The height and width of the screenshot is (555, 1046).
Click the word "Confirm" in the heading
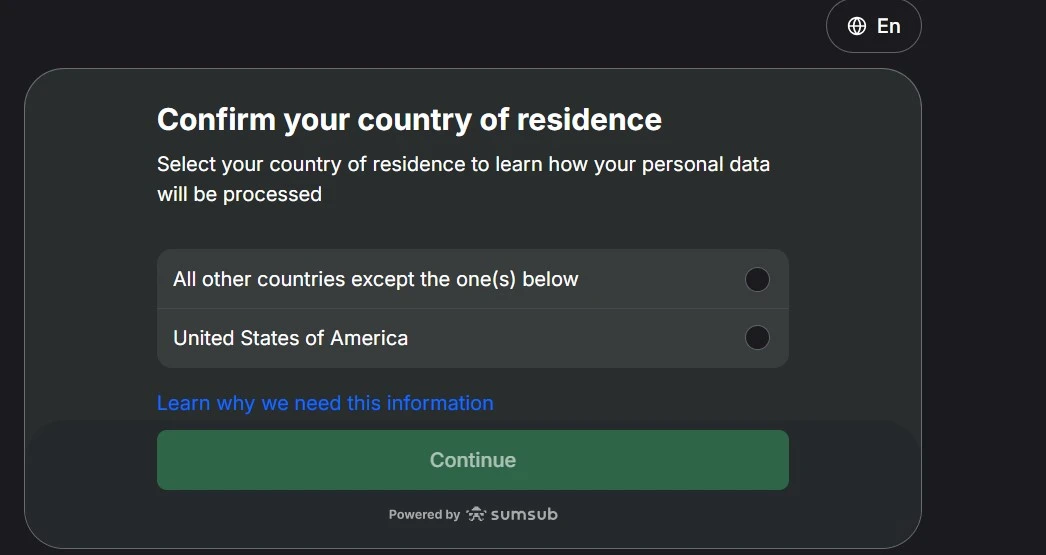click(215, 120)
